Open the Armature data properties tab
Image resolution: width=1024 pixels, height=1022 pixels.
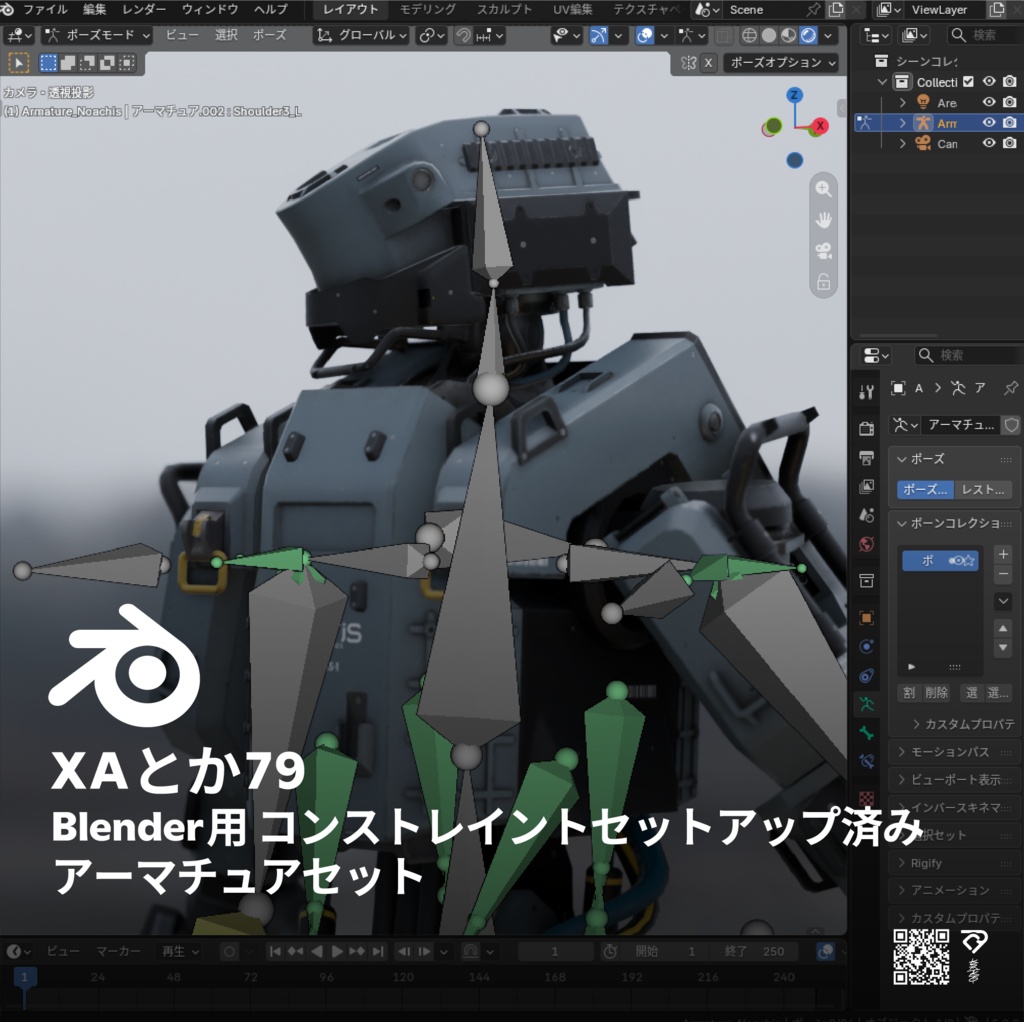(867, 704)
